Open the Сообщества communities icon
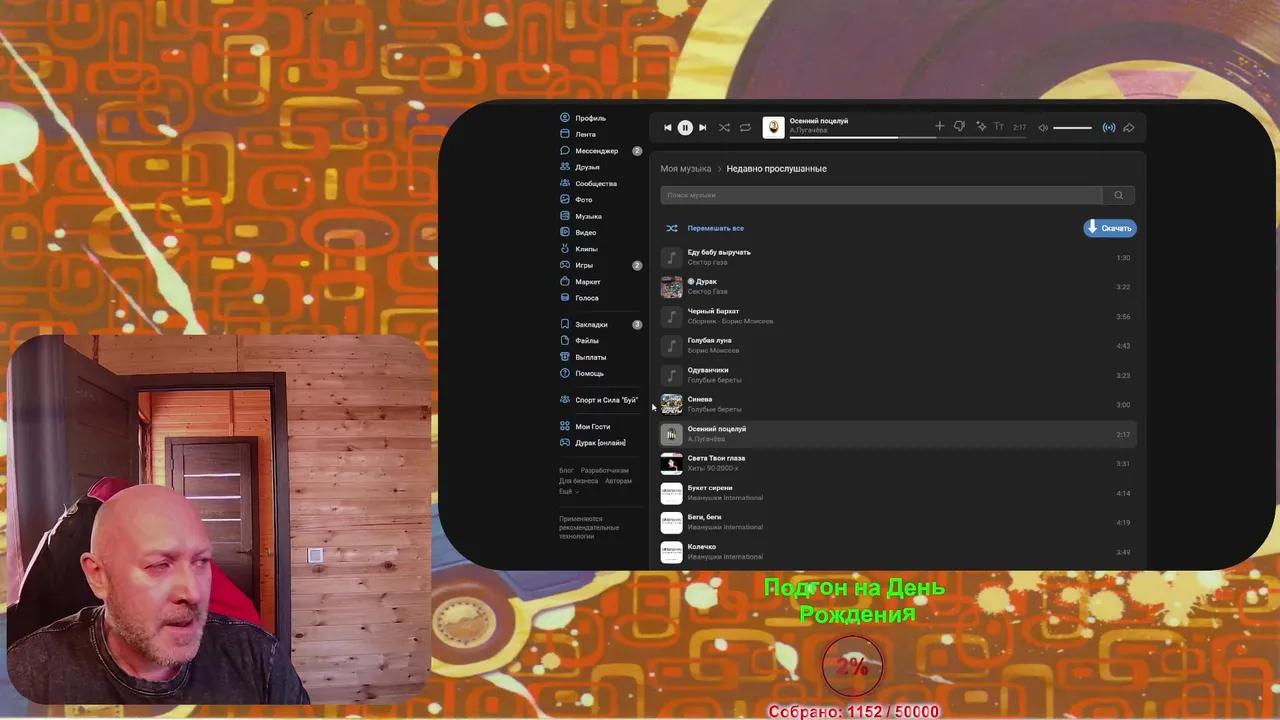Screen dimensions: 1280x720 tap(565, 183)
